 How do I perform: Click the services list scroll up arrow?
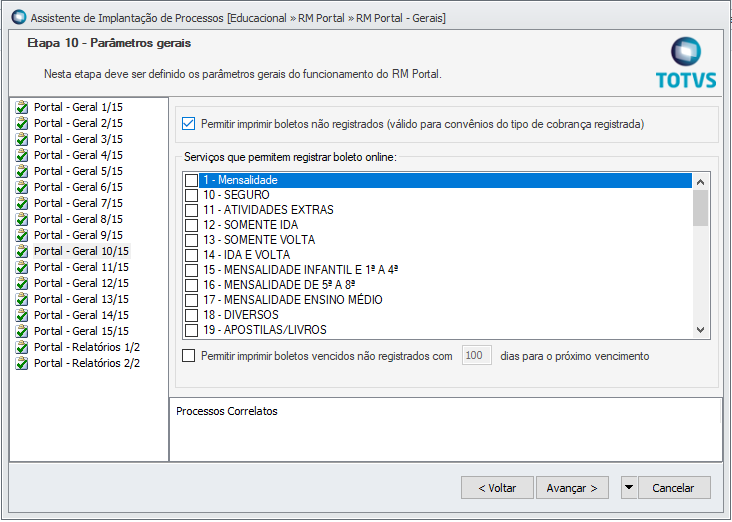coord(700,182)
